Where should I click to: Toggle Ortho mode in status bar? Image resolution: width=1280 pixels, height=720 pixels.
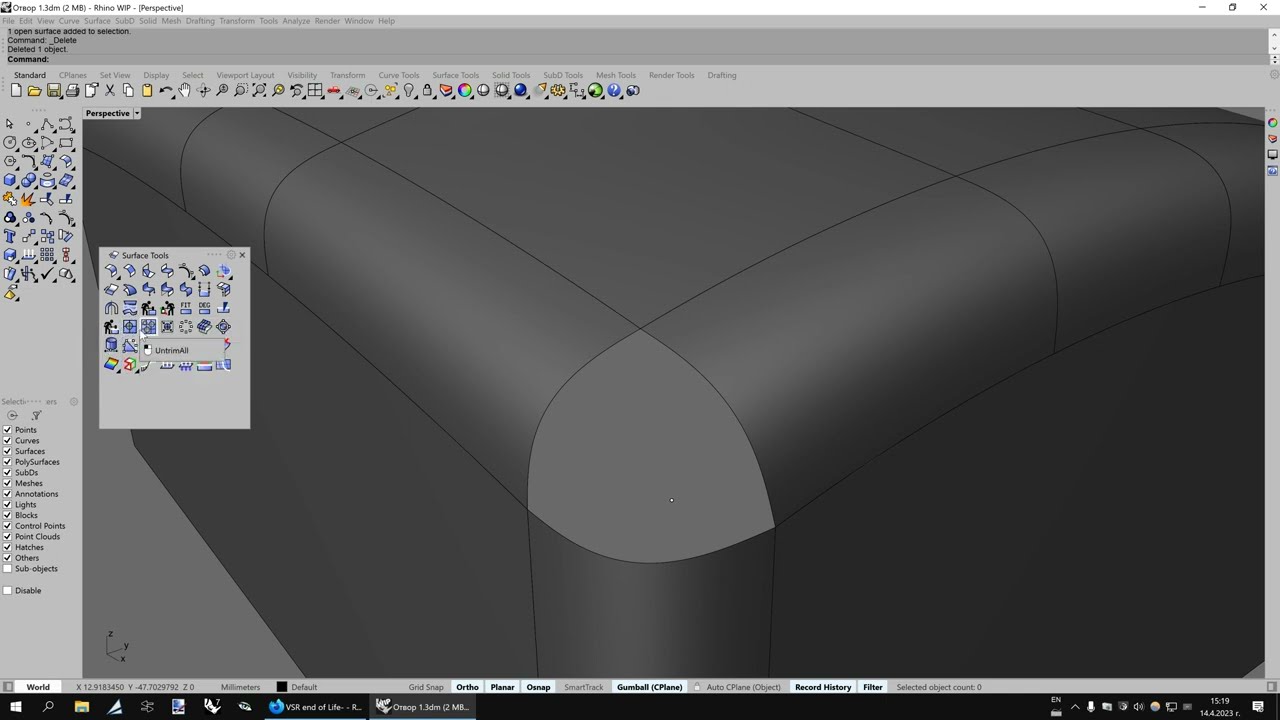(467, 687)
